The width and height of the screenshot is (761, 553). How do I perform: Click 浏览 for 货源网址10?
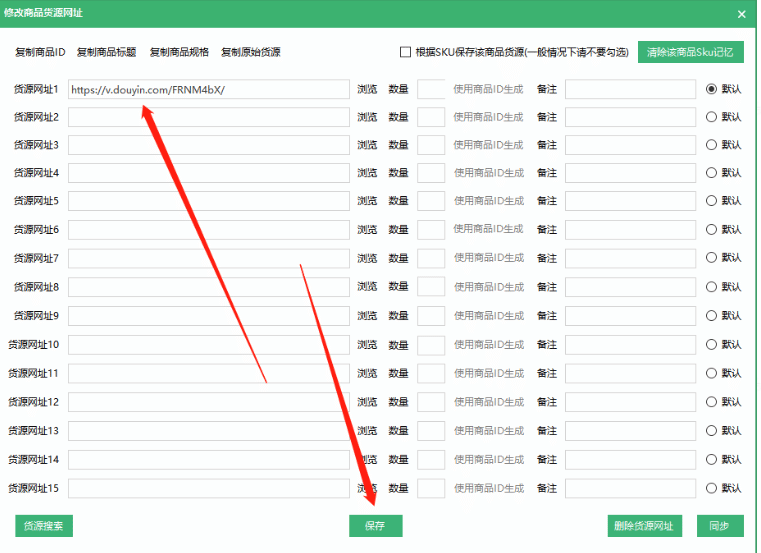click(x=367, y=345)
